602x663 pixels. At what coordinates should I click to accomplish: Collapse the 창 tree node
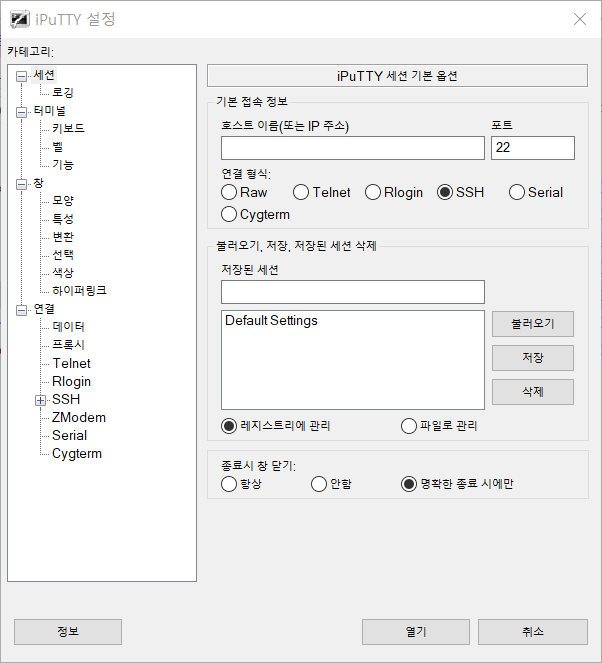coord(21,185)
